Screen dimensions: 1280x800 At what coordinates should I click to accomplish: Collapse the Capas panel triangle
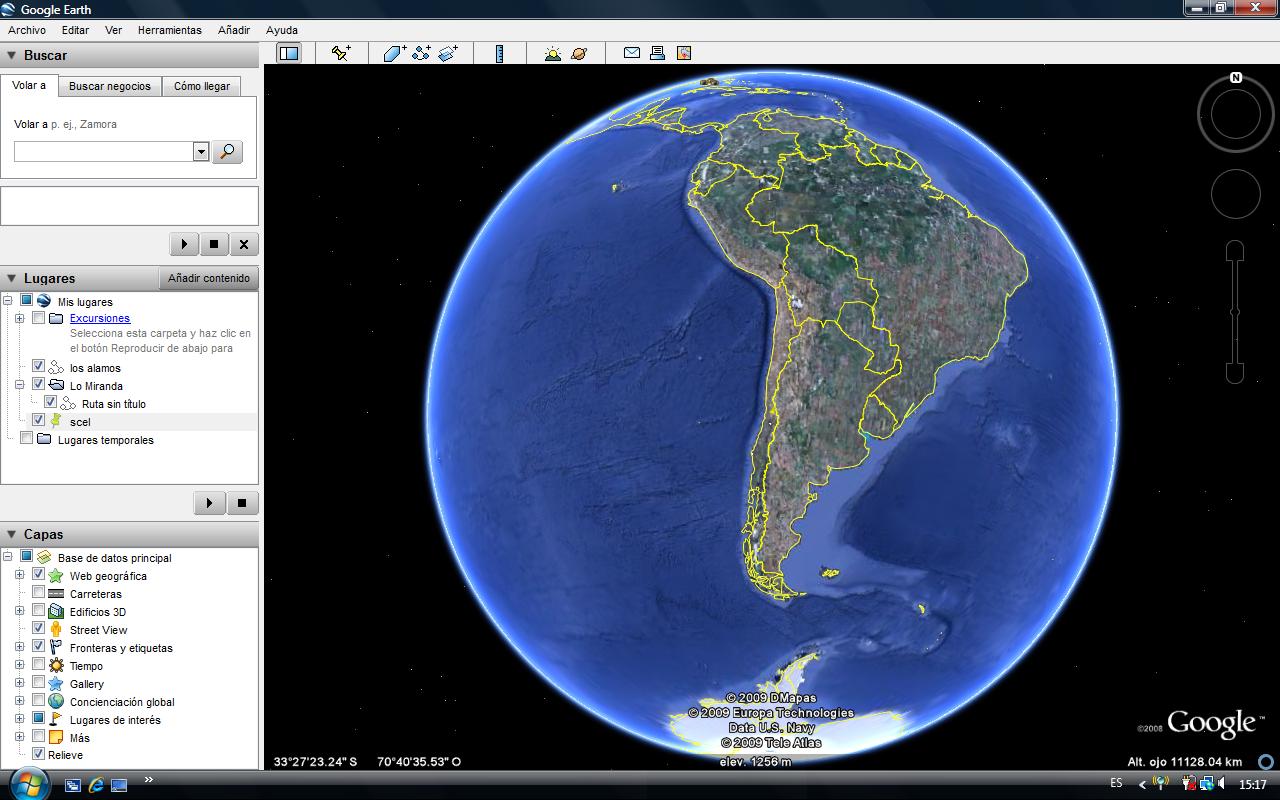click(12, 535)
